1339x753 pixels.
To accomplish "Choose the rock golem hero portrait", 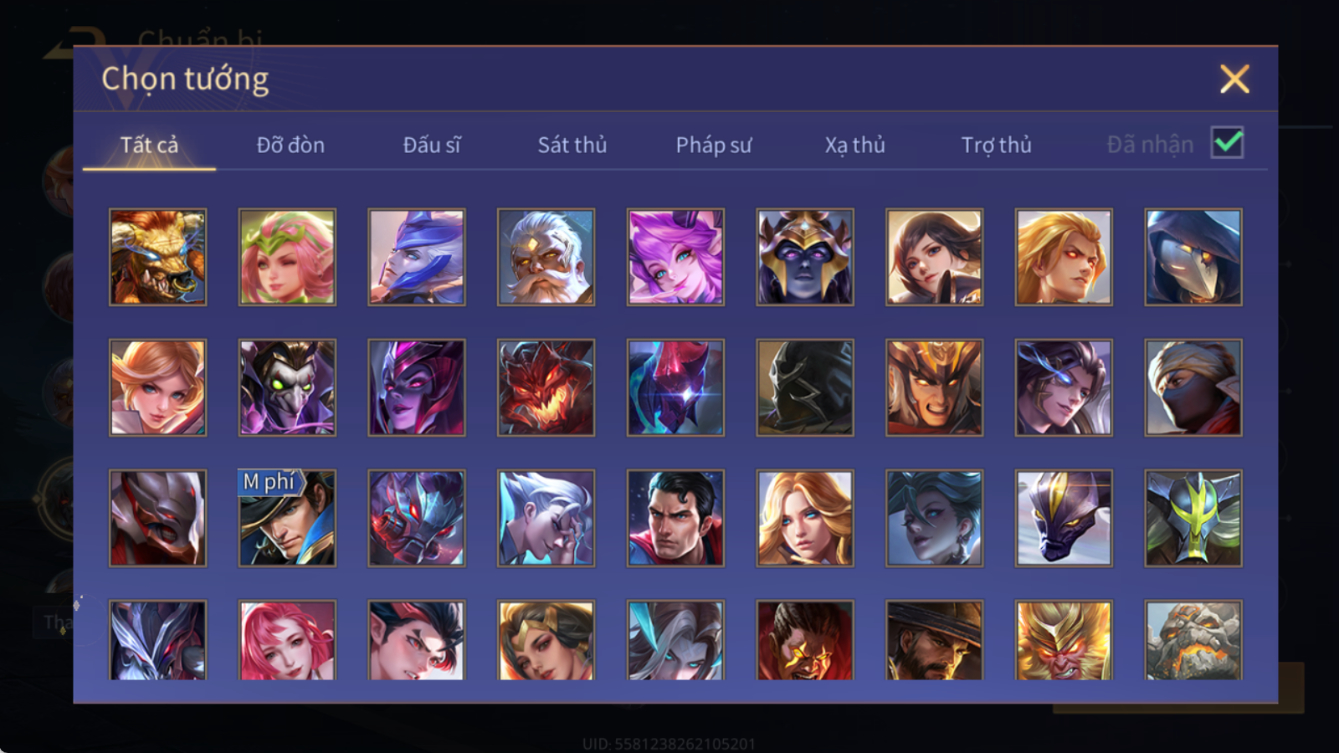I will point(1193,640).
